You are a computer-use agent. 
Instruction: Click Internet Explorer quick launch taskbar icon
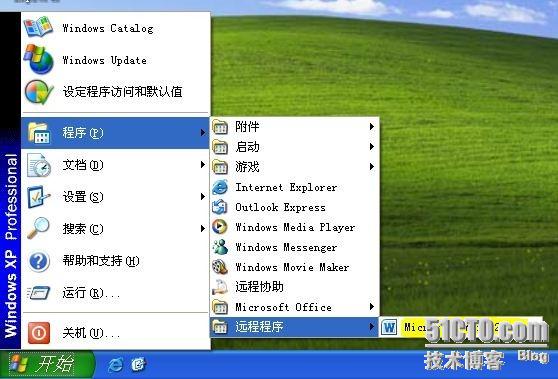[x=115, y=364]
